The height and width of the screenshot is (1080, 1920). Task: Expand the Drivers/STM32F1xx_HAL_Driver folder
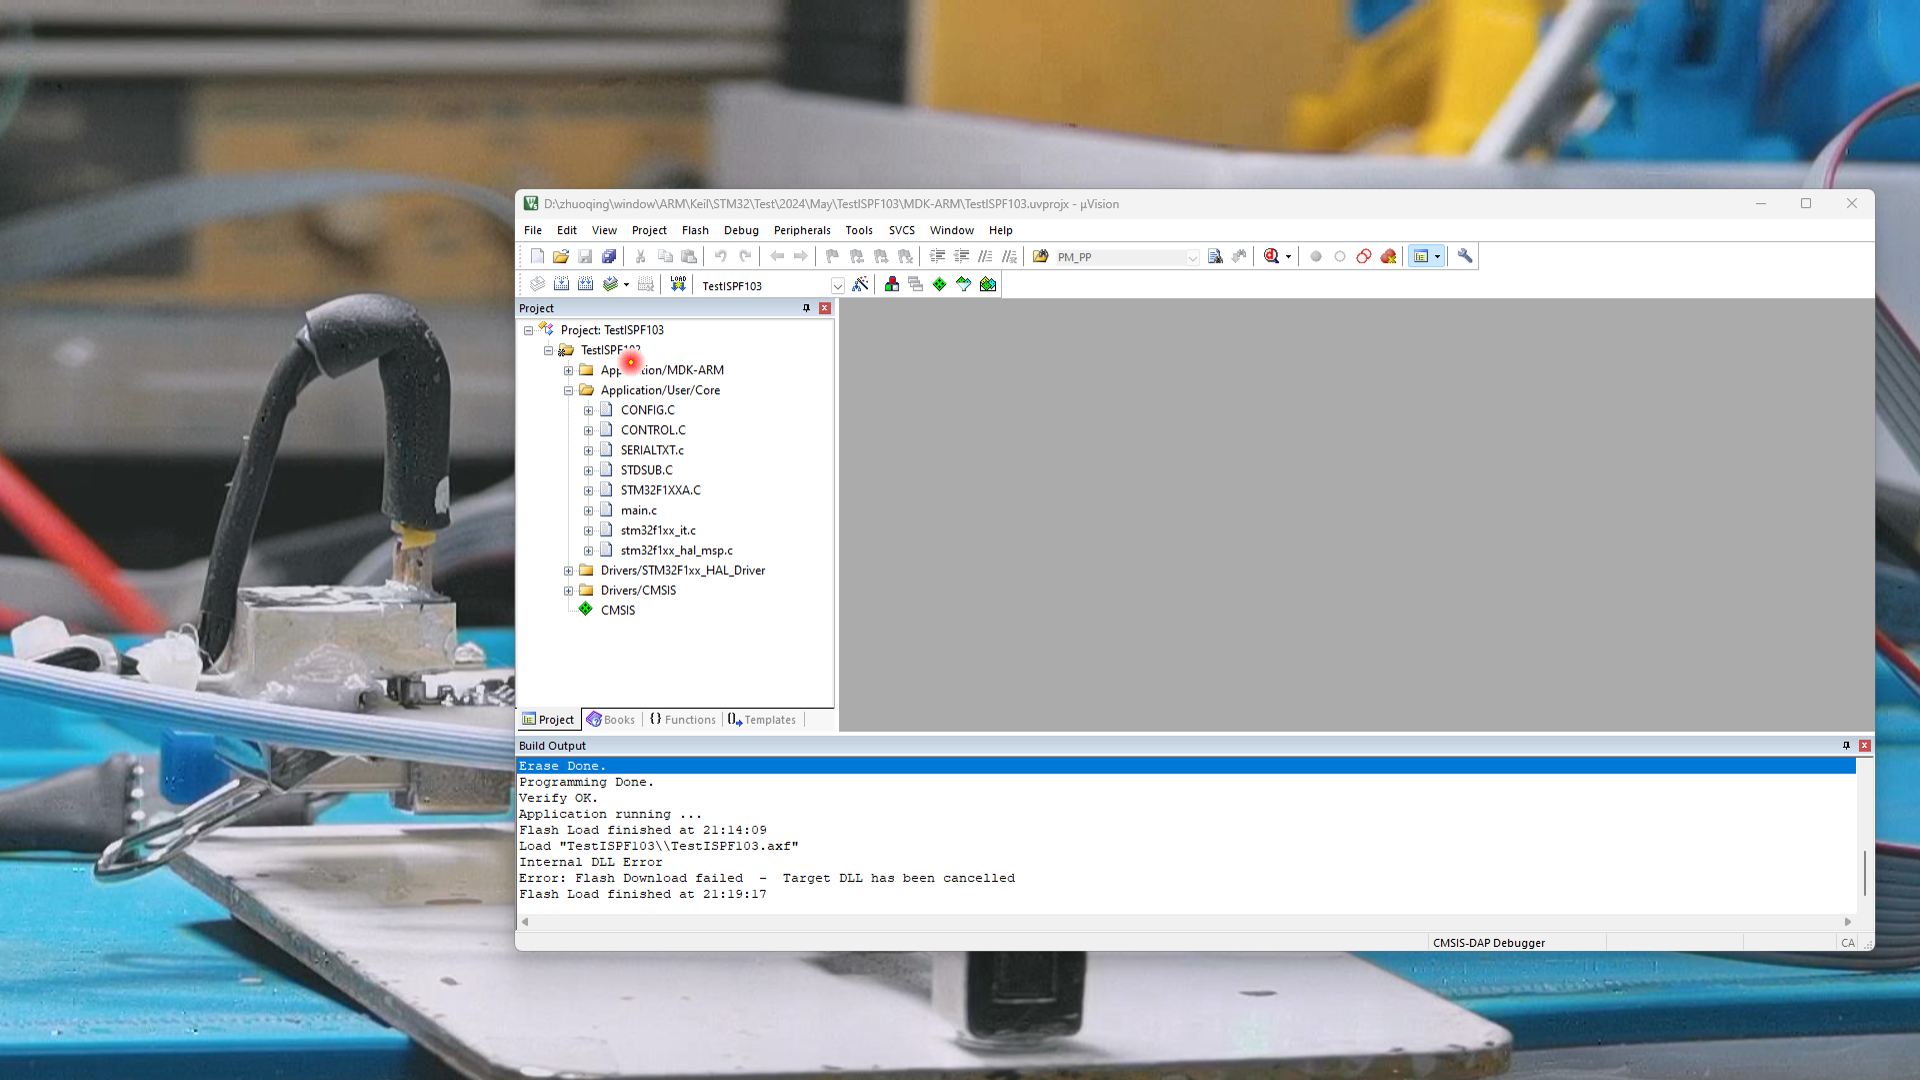(568, 571)
